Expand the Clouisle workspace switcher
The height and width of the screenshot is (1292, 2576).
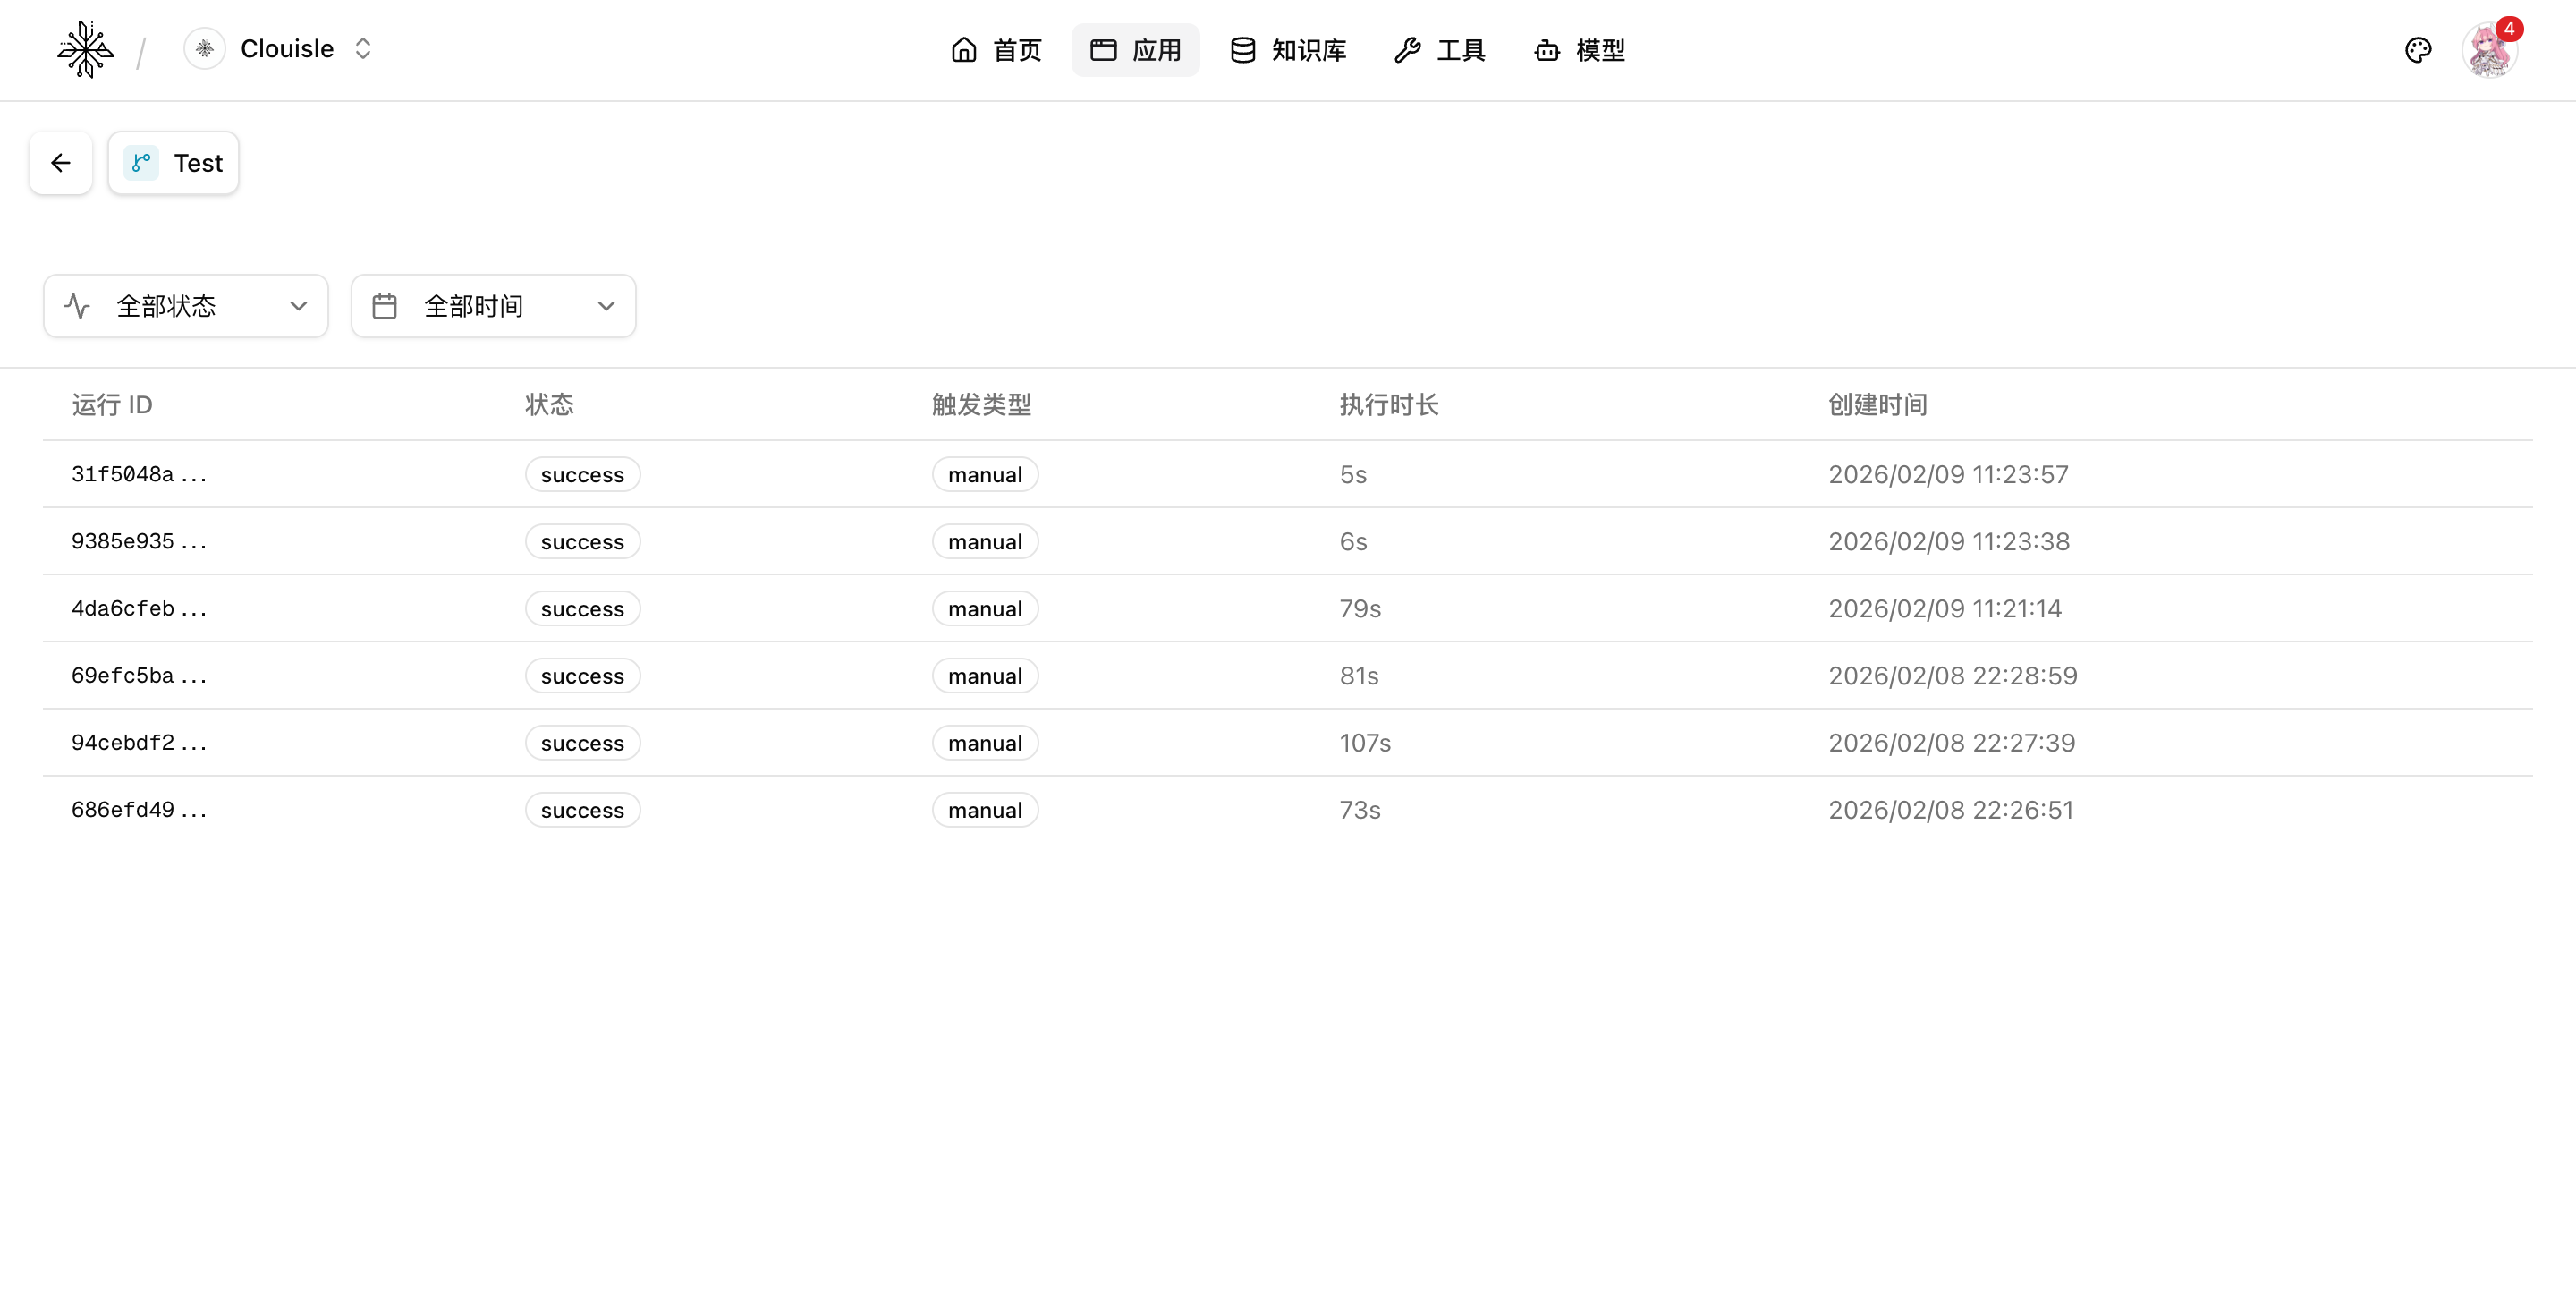[x=363, y=49]
